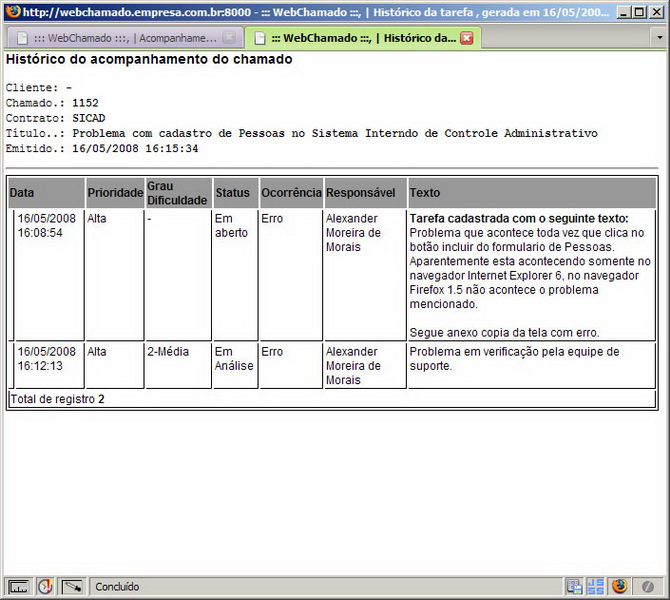The height and width of the screenshot is (600, 670).
Task: Click the Firefox icon in status bar
Action: pos(620,587)
